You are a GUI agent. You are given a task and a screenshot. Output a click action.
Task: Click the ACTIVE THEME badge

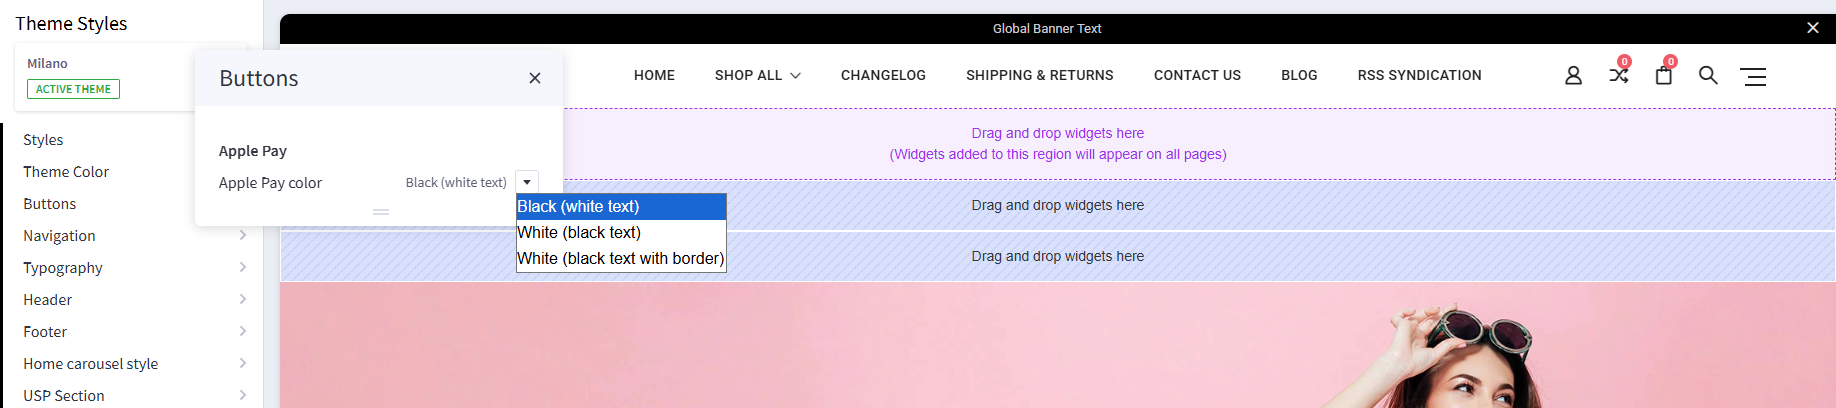pos(73,89)
